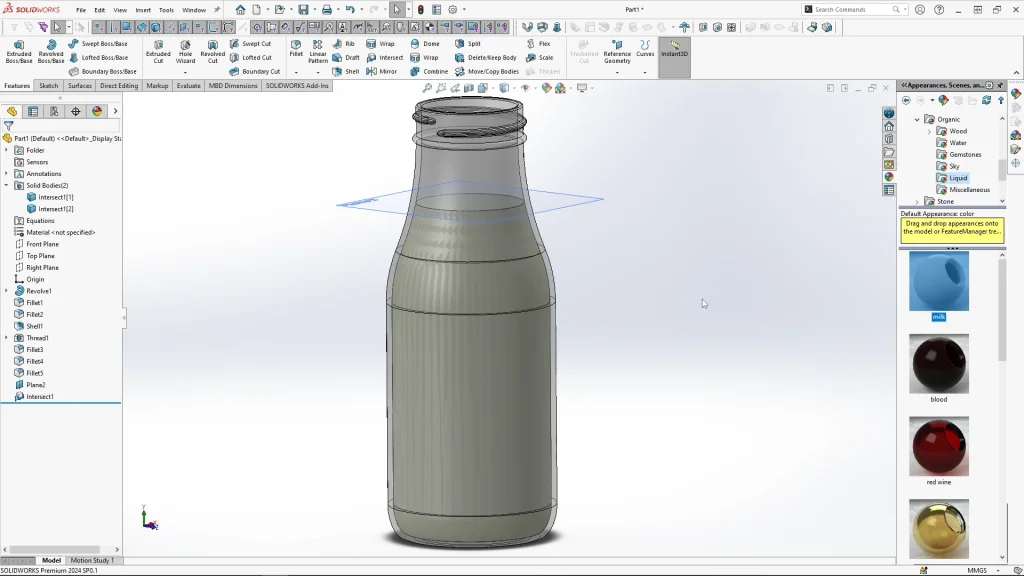Open the Motion Study 1 tab
This screenshot has width=1024, height=576.
91,561
